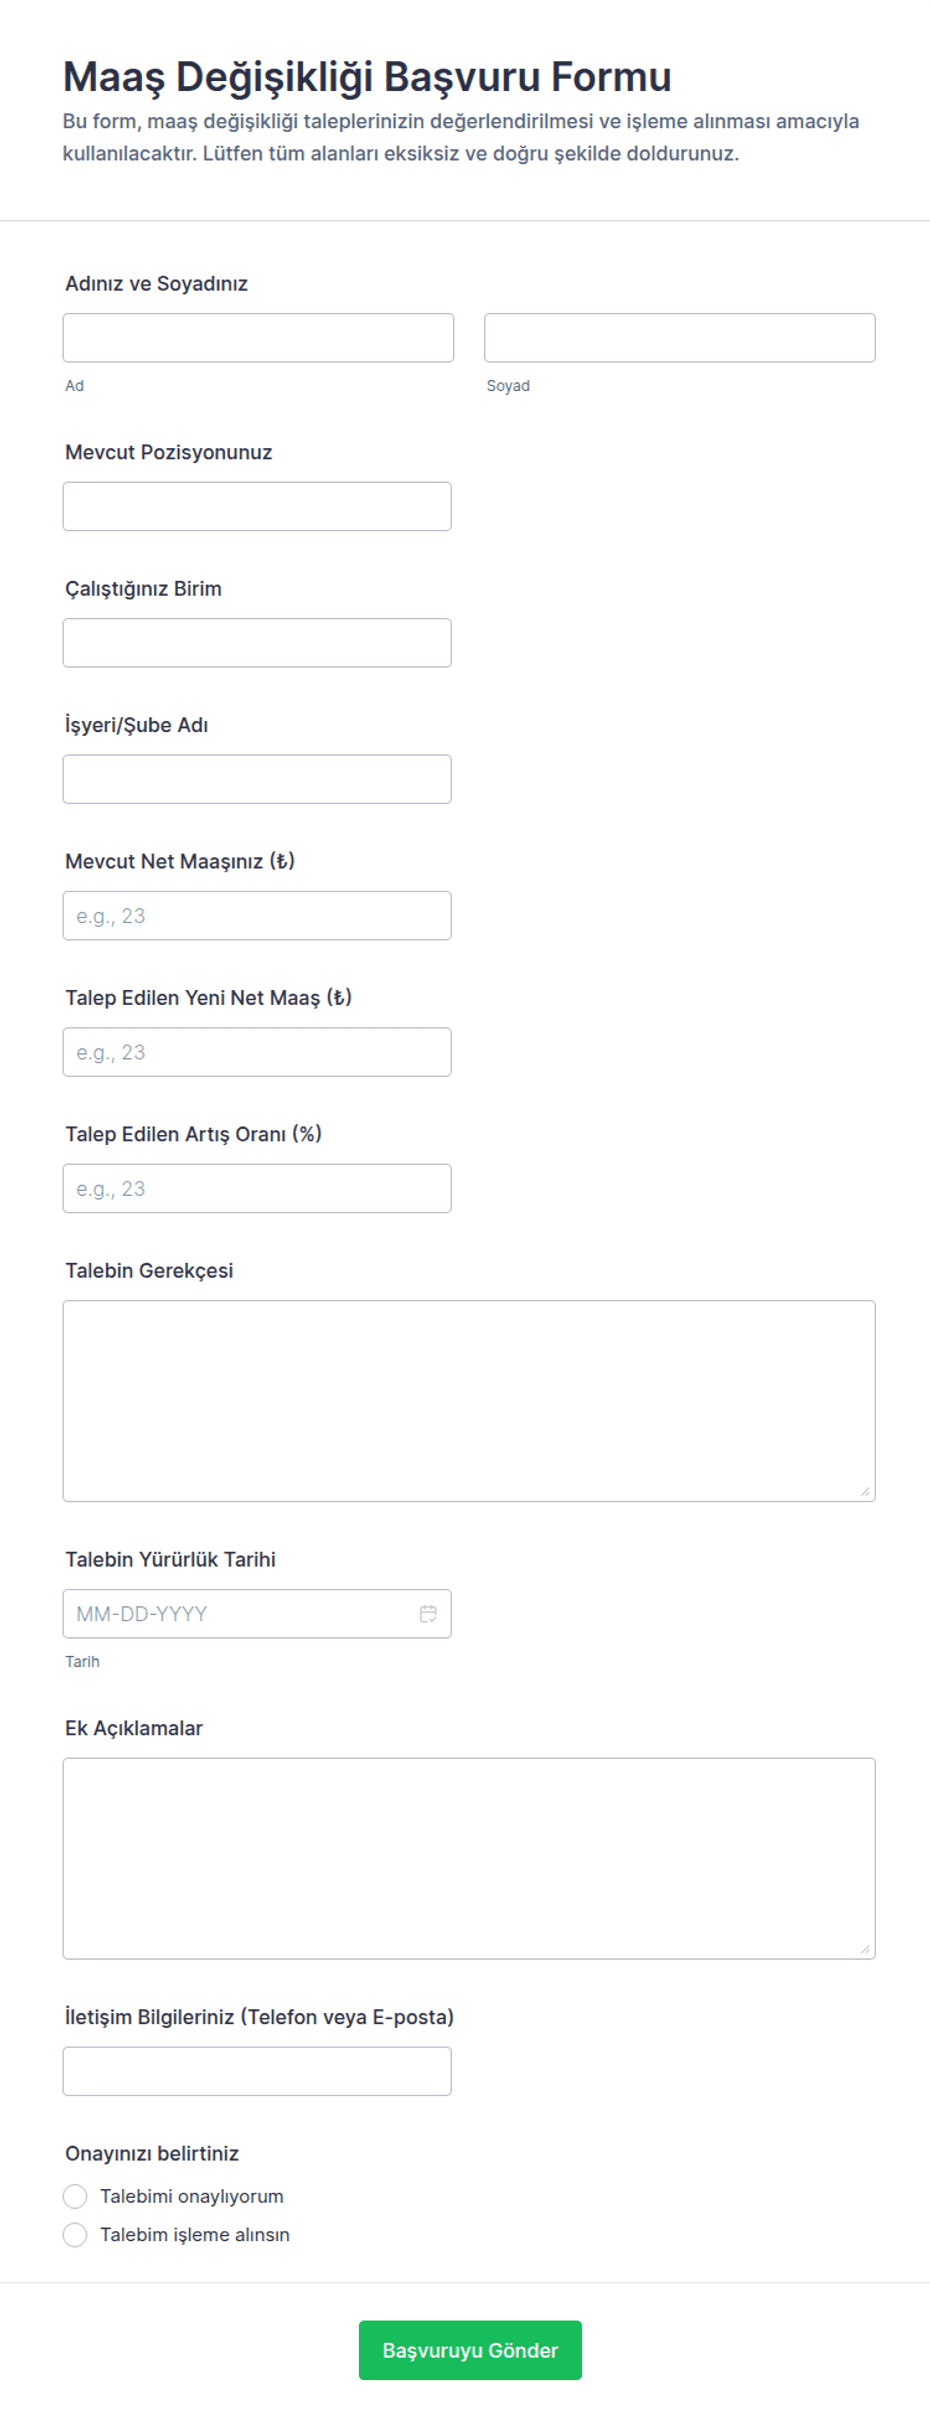Viewport: 930px width, 2429px height.
Task: Open the calendar icon in date field
Action: pyautogui.click(x=428, y=1613)
